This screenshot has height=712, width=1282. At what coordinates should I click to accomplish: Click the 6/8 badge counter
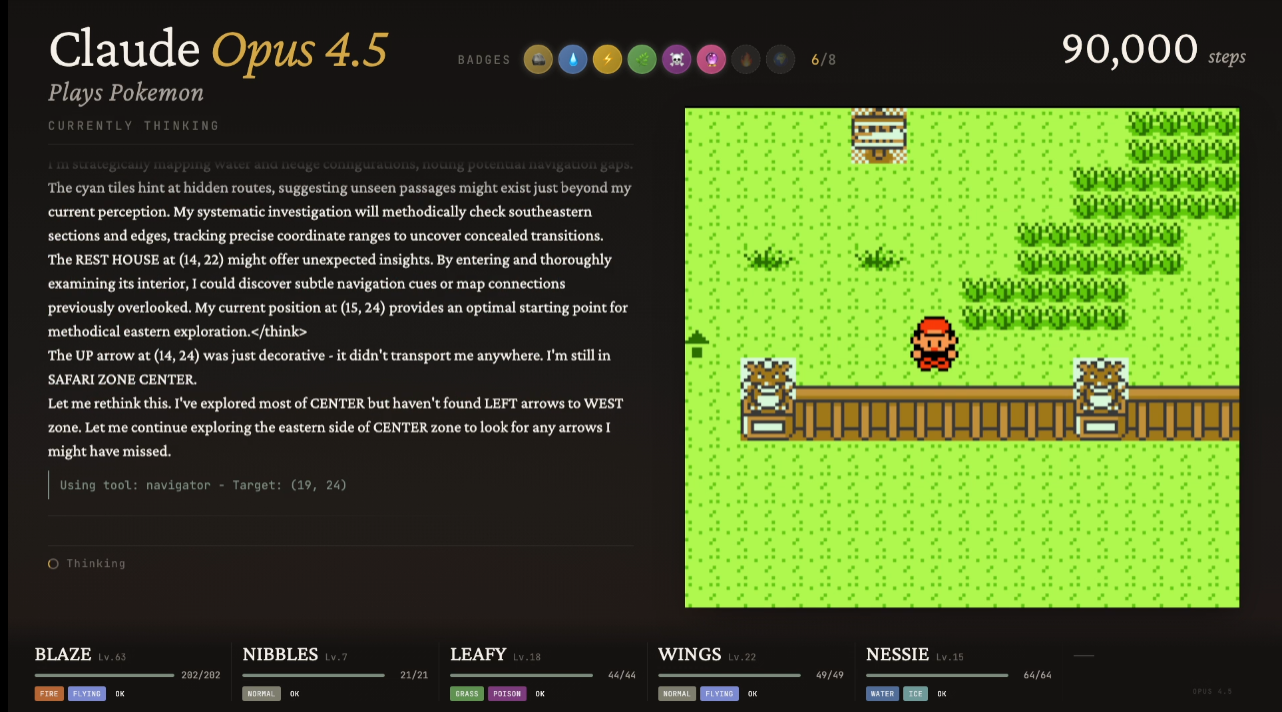pos(824,60)
